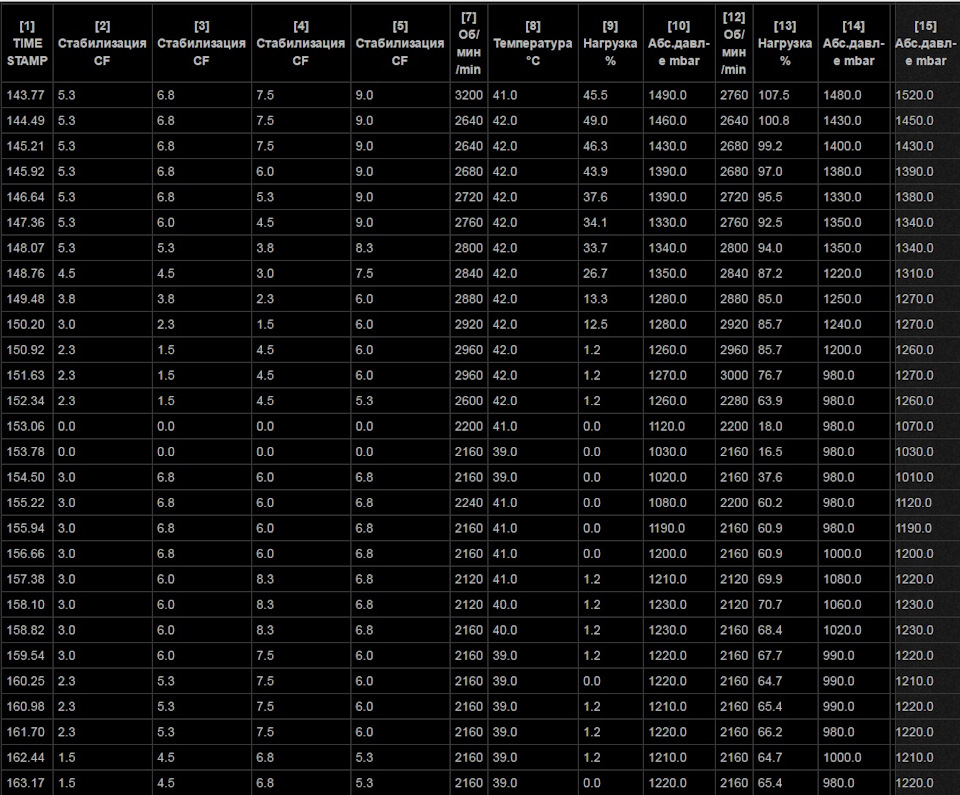Click the timestamp cell 148.76
The image size is (960, 795).
[x=26, y=273]
